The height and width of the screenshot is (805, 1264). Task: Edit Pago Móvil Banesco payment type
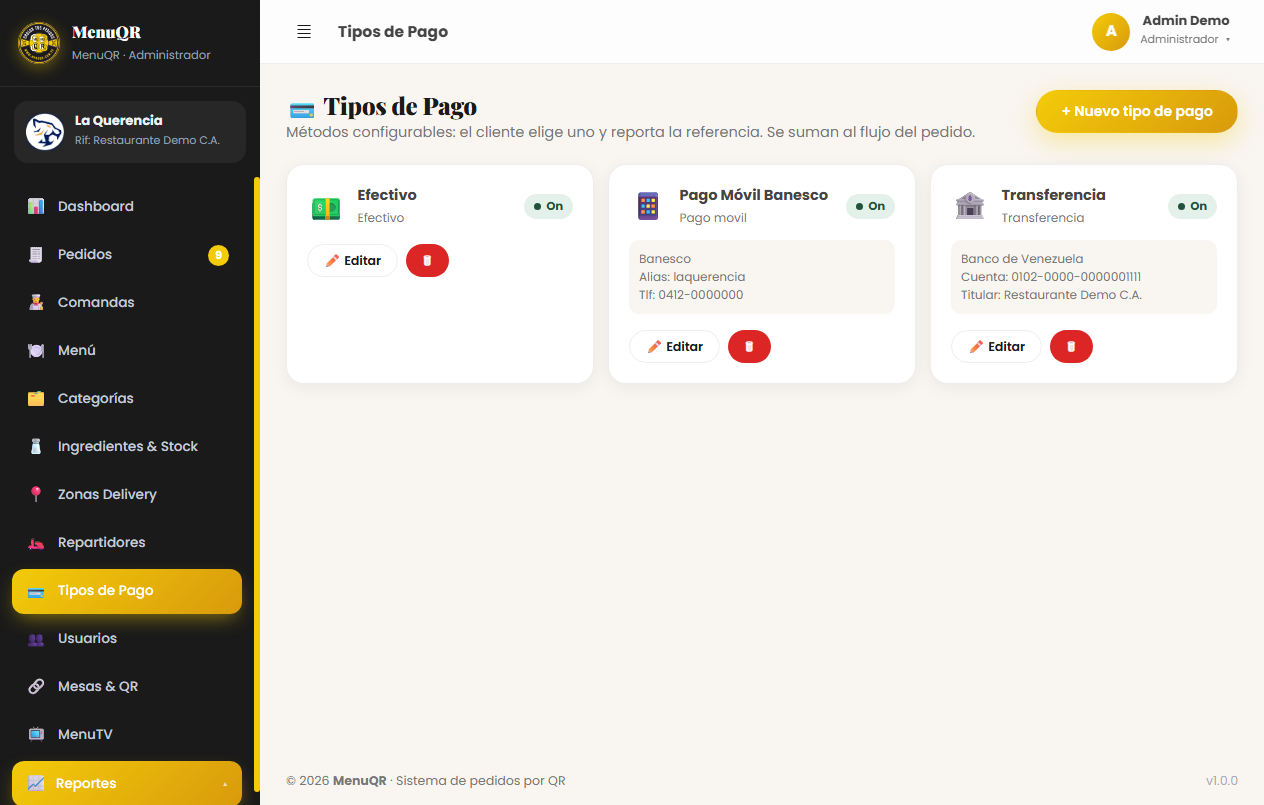(x=674, y=346)
